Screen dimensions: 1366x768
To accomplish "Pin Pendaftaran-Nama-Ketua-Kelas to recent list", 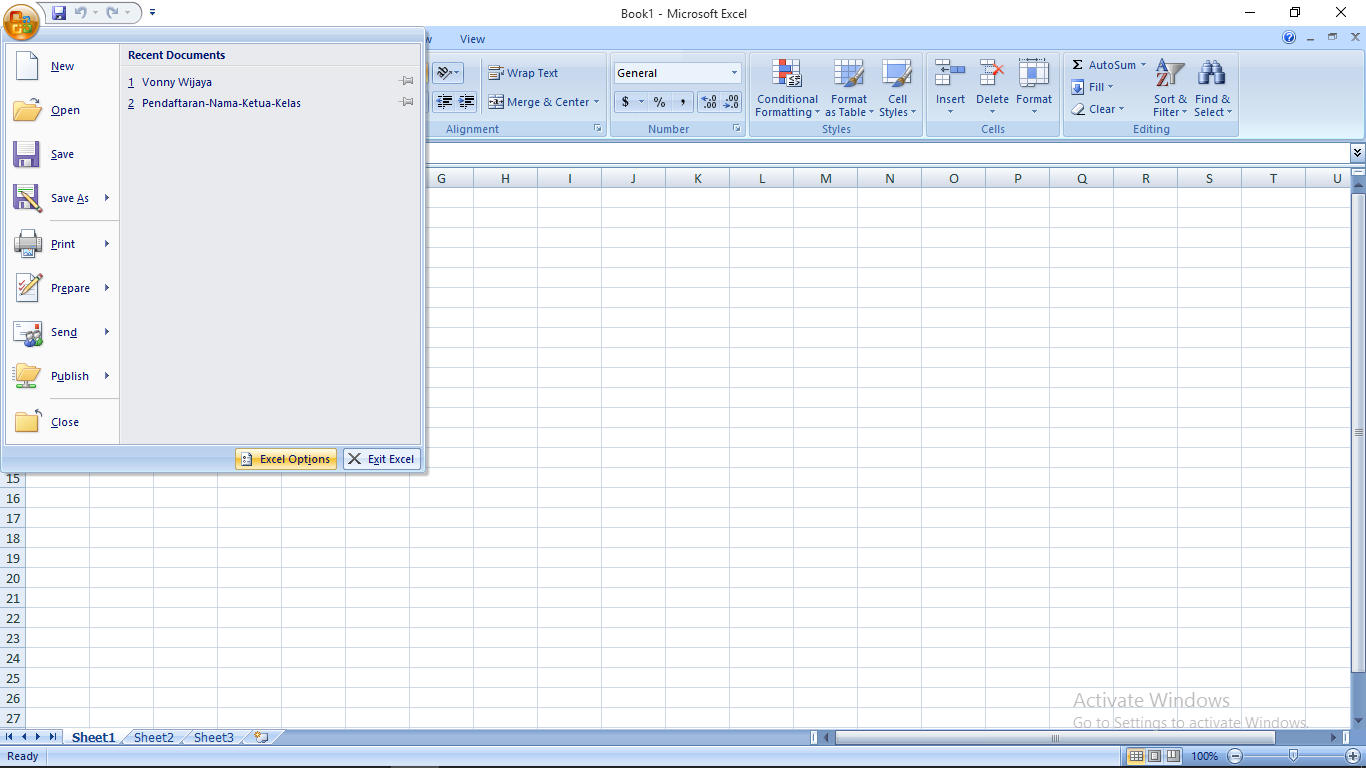I will [x=407, y=103].
